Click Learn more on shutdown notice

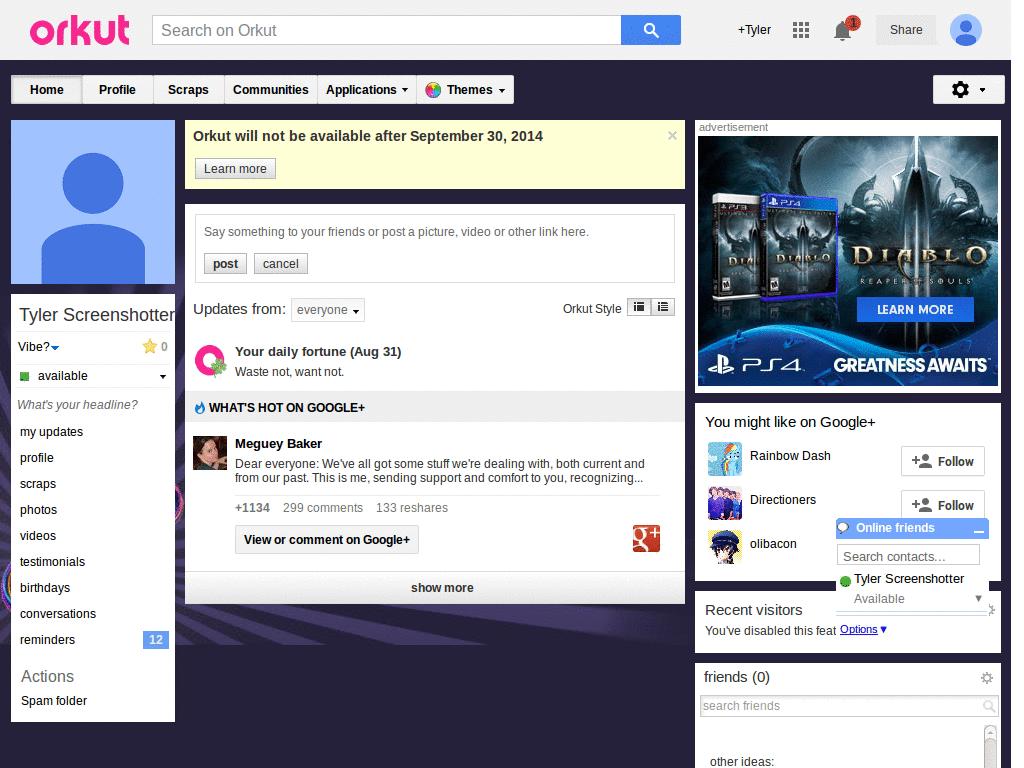[235, 168]
